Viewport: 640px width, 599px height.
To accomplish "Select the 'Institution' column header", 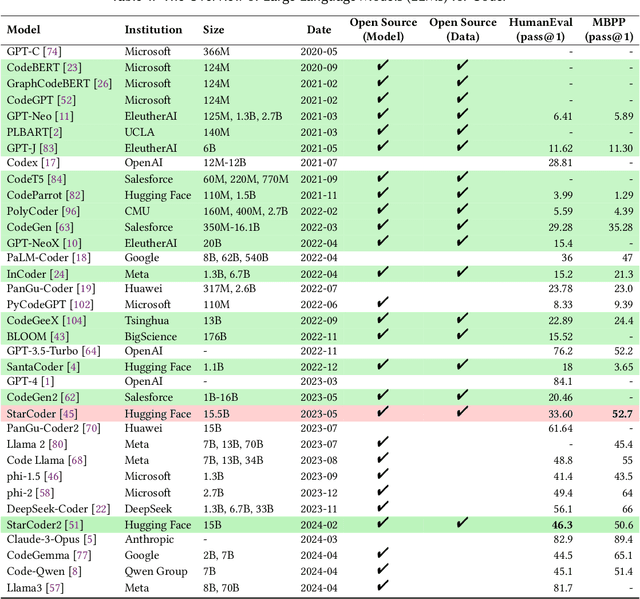I will pos(153,29).
